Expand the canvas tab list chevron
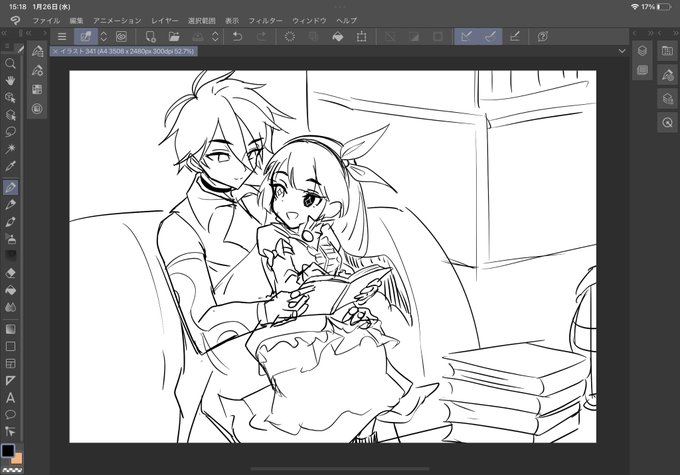The width and height of the screenshot is (680, 475). point(622,51)
